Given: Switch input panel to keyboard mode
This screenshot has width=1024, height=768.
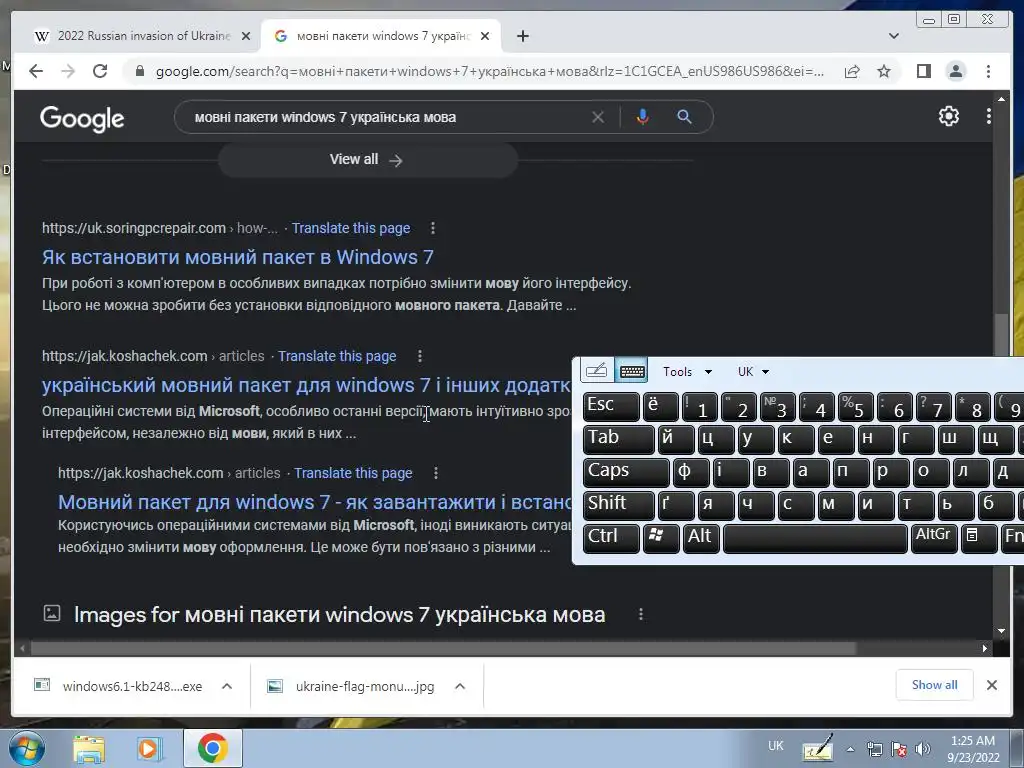Looking at the screenshot, I should click(x=632, y=371).
